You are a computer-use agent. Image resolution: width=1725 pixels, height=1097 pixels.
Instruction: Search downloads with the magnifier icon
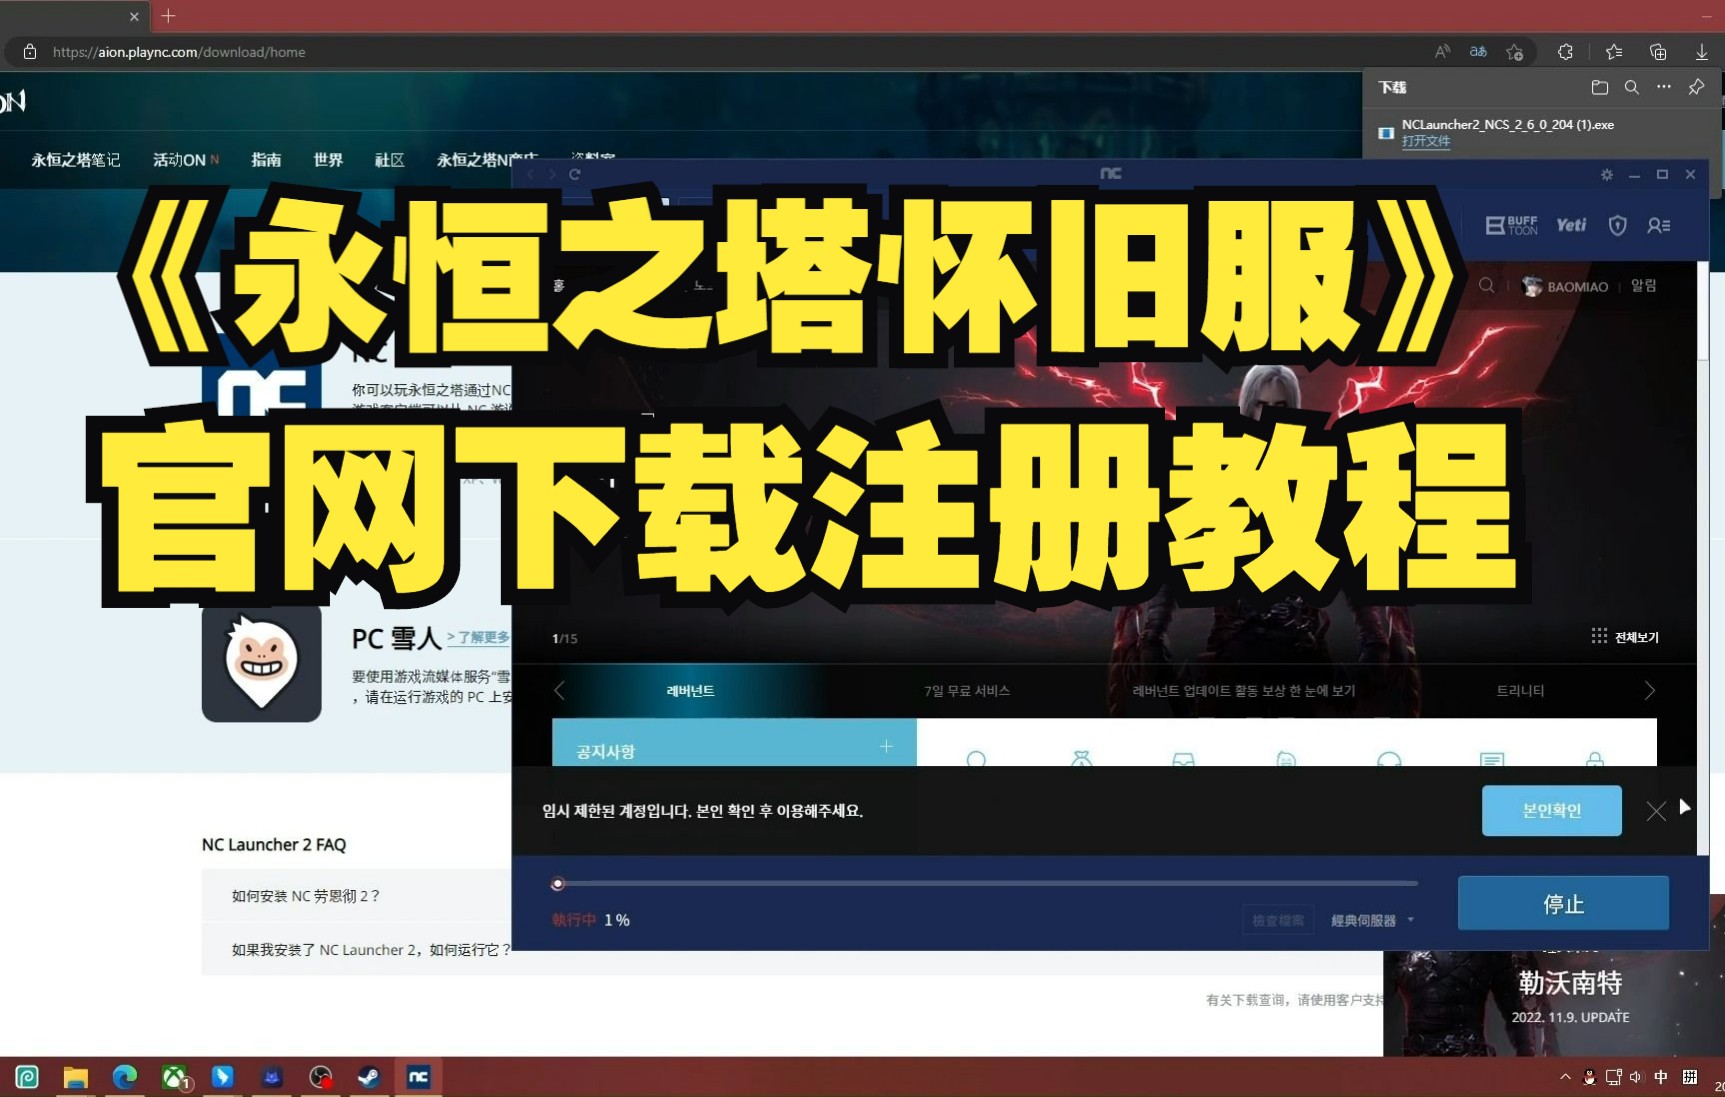(x=1631, y=87)
